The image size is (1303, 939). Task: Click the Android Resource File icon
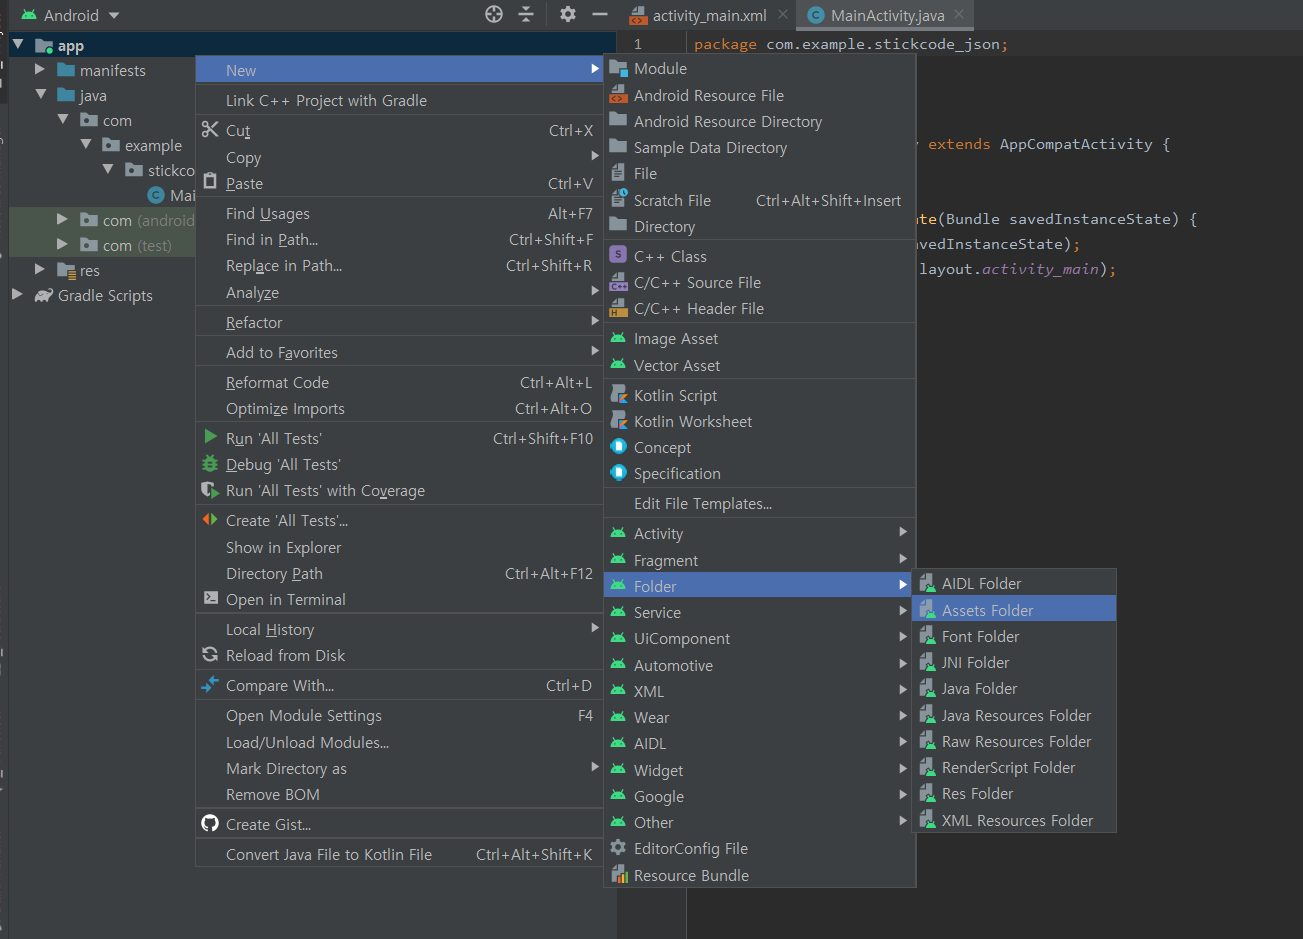[x=619, y=95]
